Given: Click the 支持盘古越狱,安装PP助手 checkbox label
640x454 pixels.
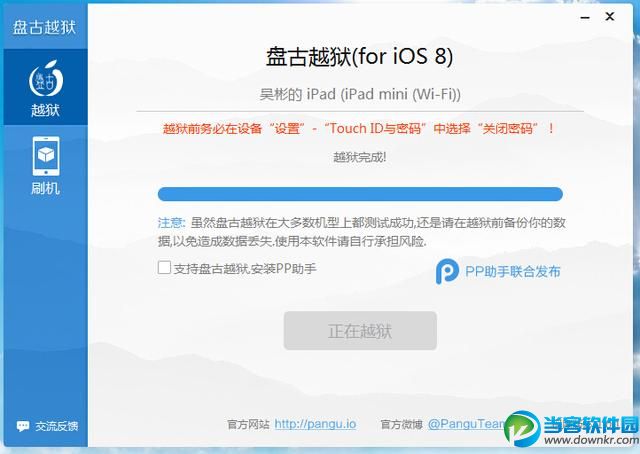Looking at the screenshot, I should tap(245, 269).
